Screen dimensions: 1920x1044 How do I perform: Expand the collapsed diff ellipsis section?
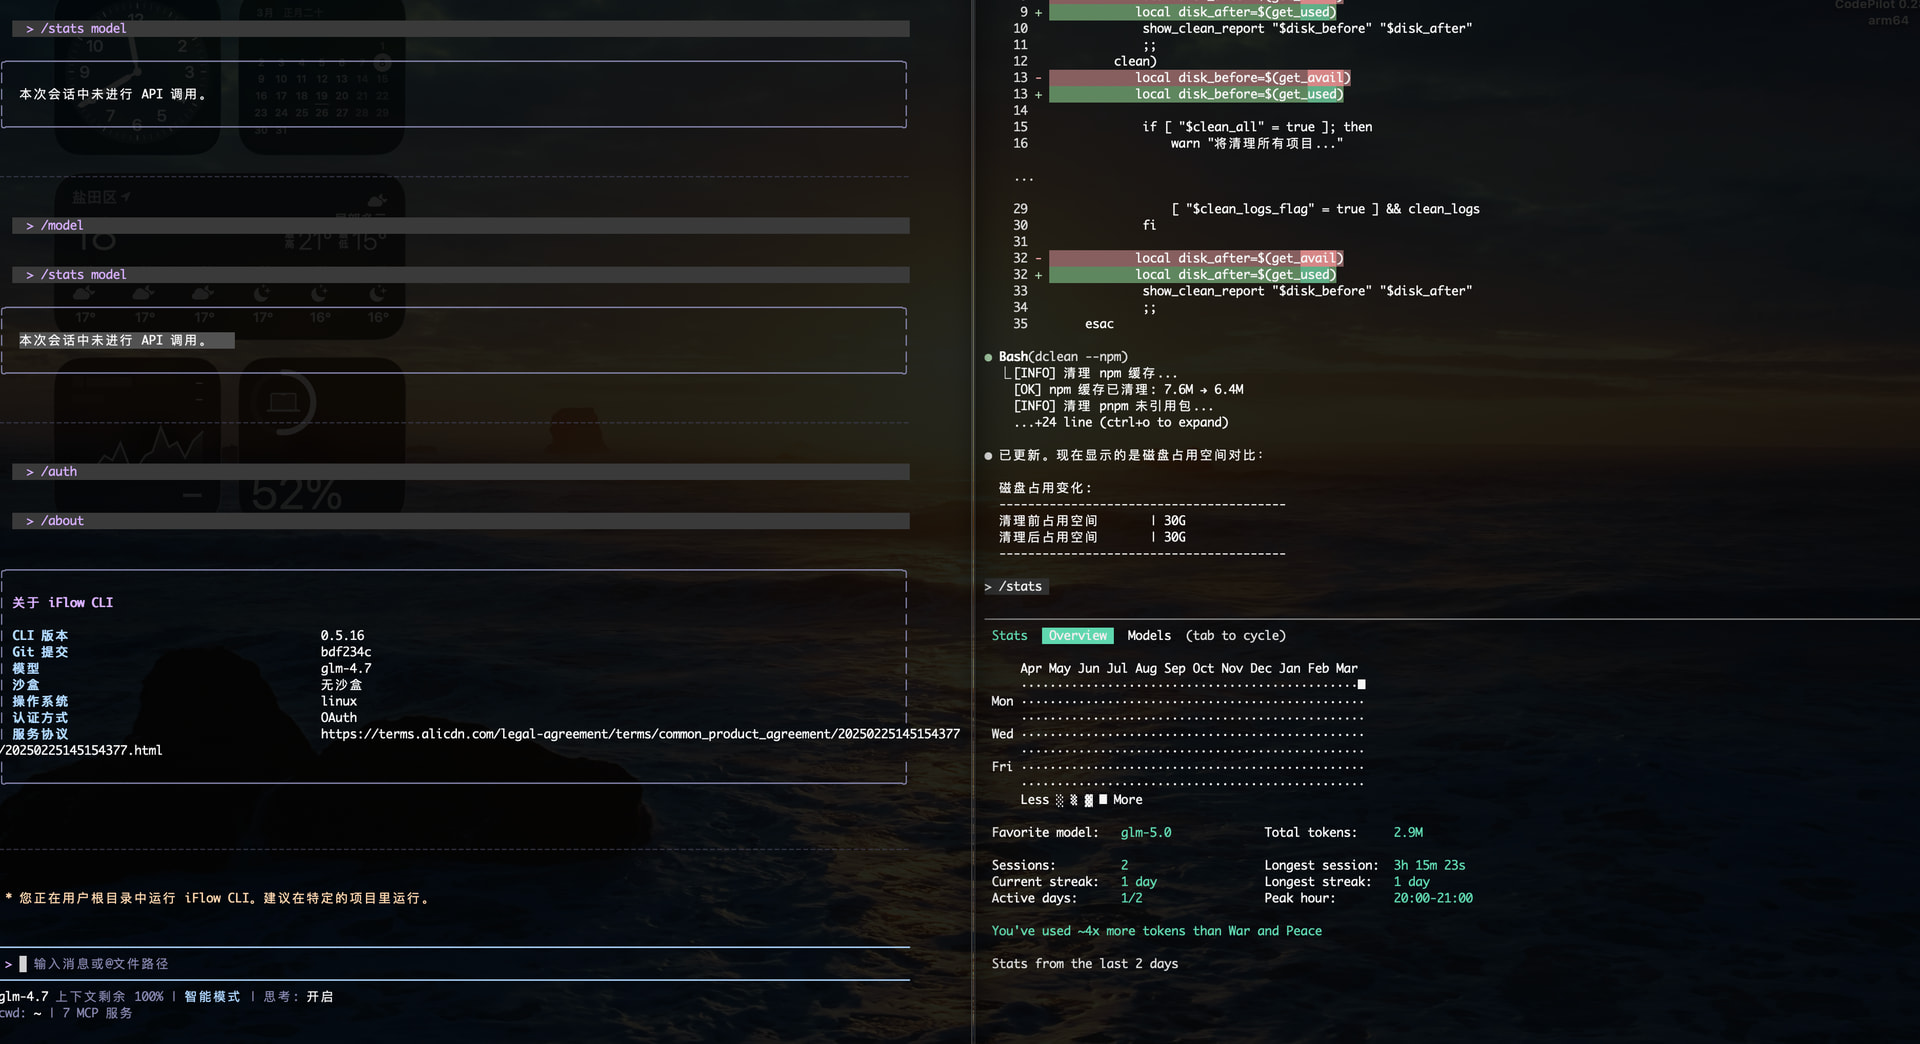[x=1024, y=178]
